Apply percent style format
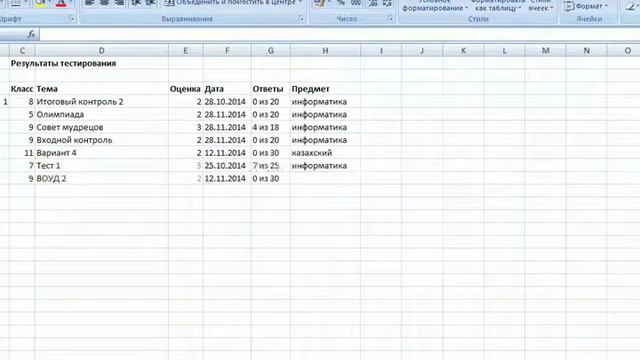This screenshot has width=640, height=360. click(x=341, y=3)
